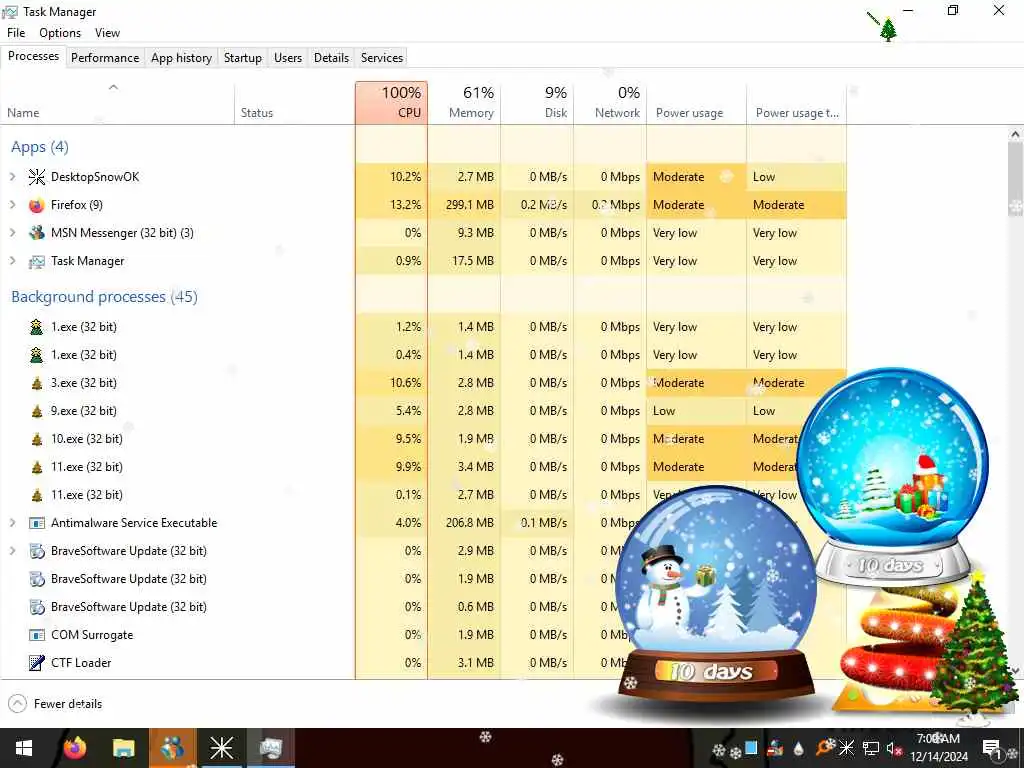This screenshot has width=1024, height=768.
Task: Switch to the App history tab
Action: coord(182,58)
